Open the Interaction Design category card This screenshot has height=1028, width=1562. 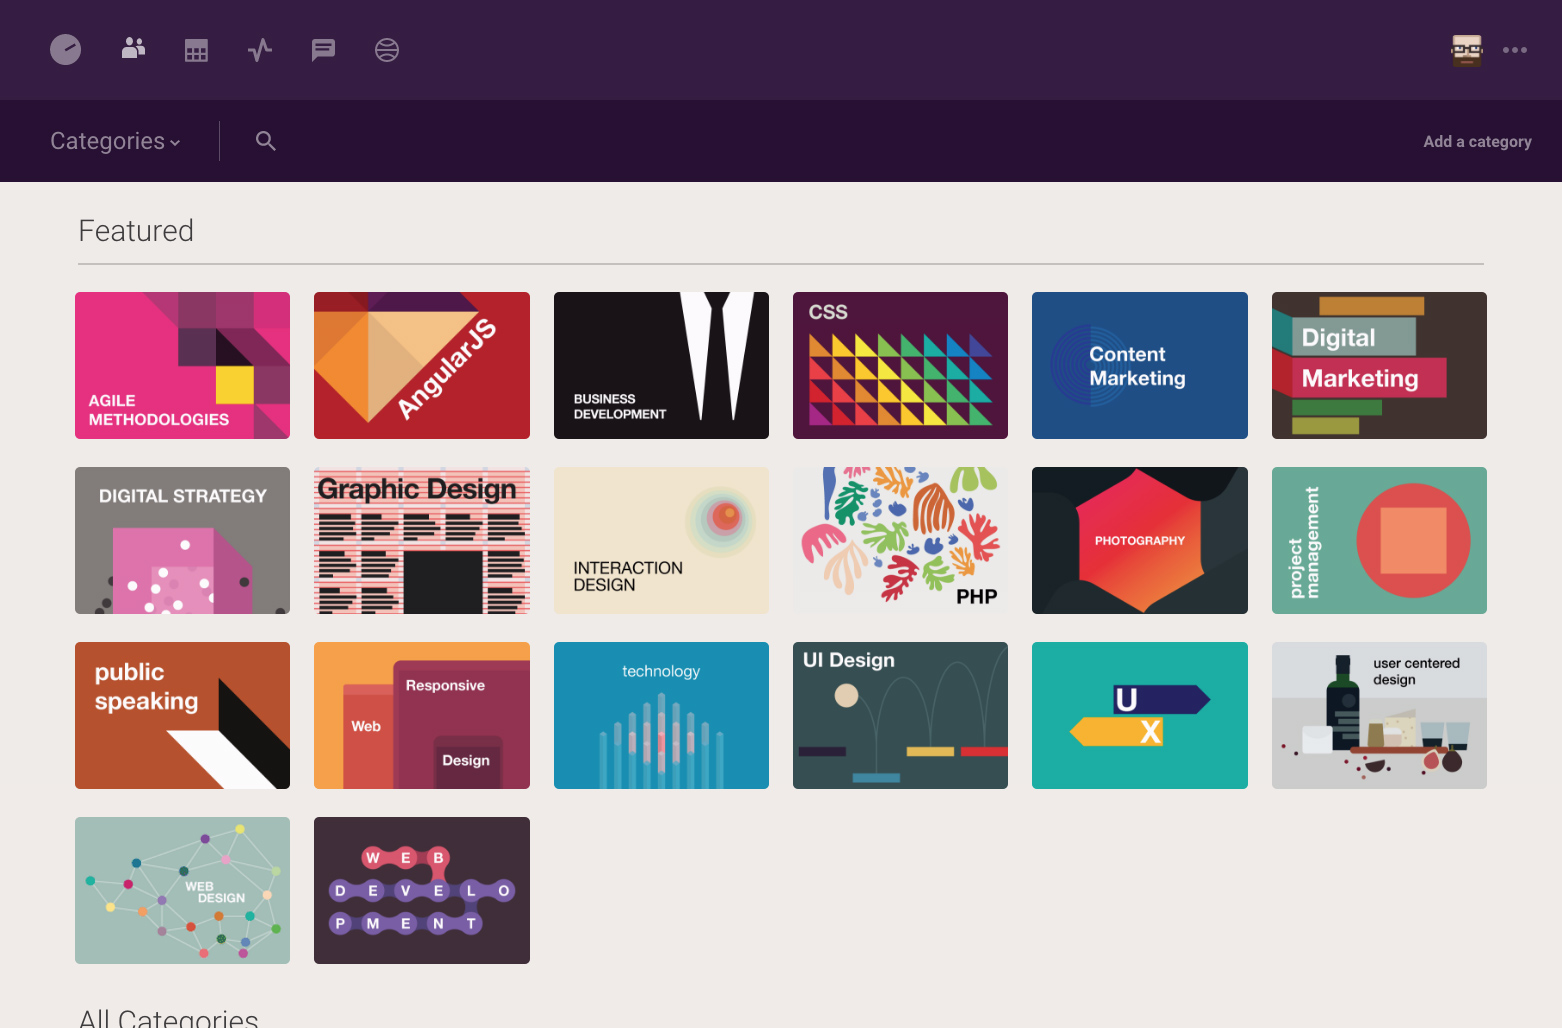pos(661,540)
